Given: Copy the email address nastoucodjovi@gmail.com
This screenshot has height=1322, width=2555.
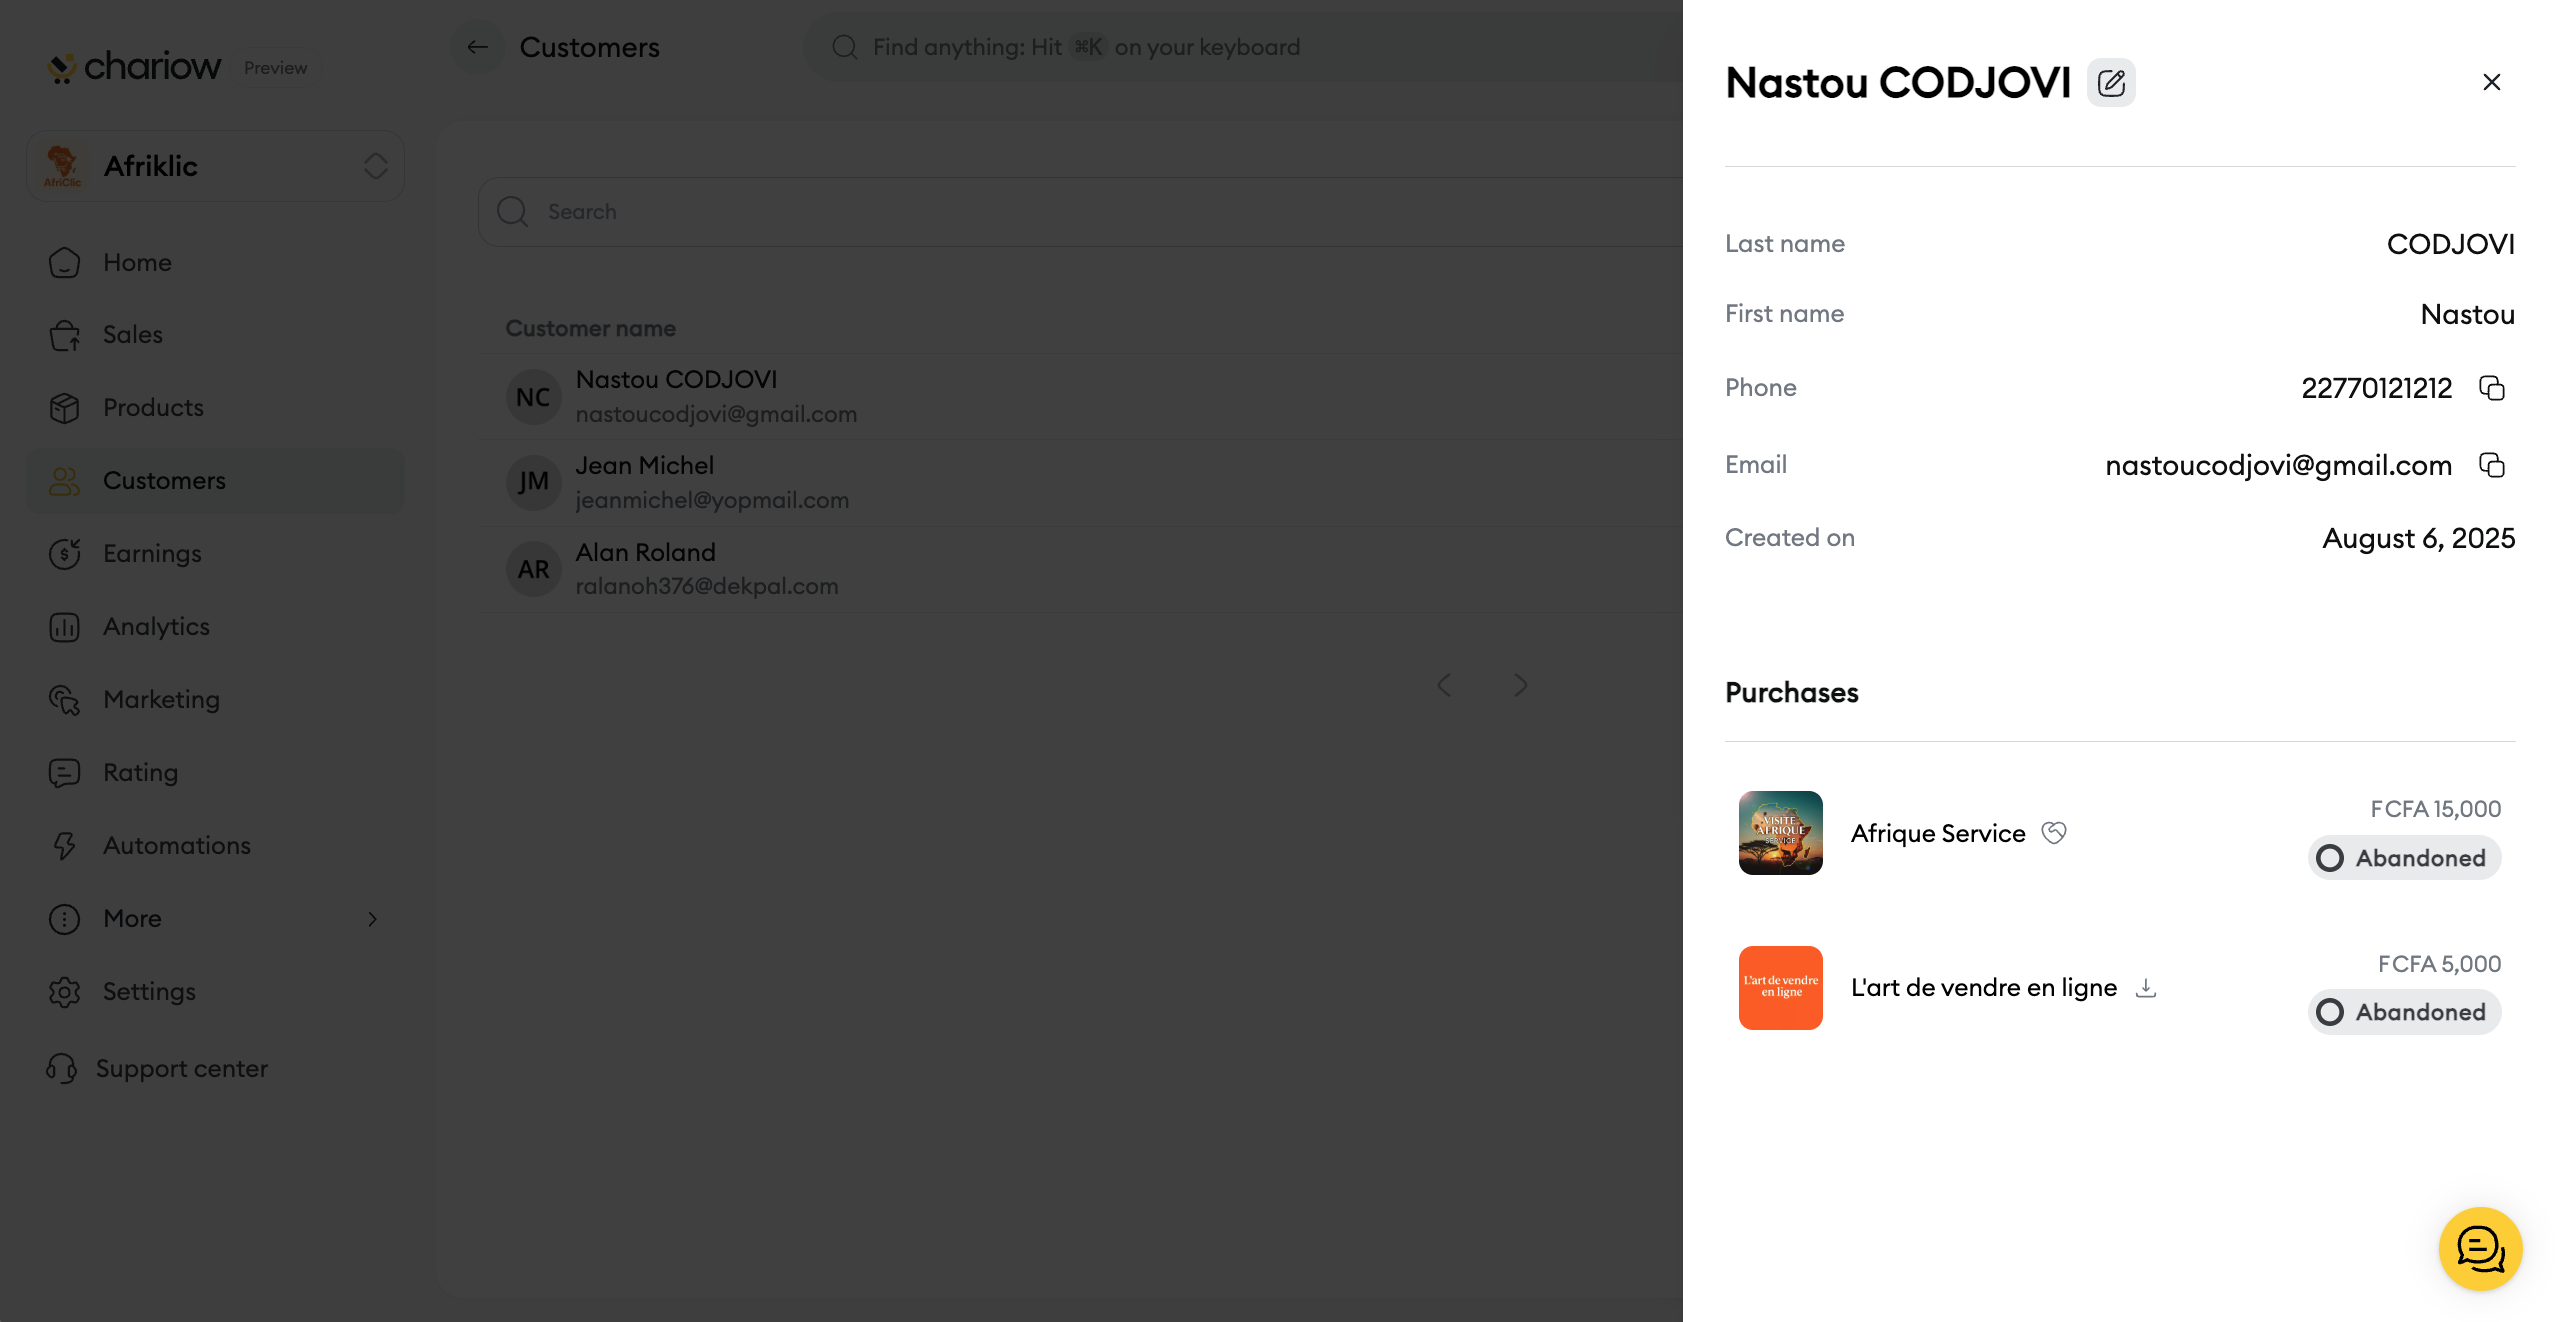Looking at the screenshot, I should pos(2491,465).
